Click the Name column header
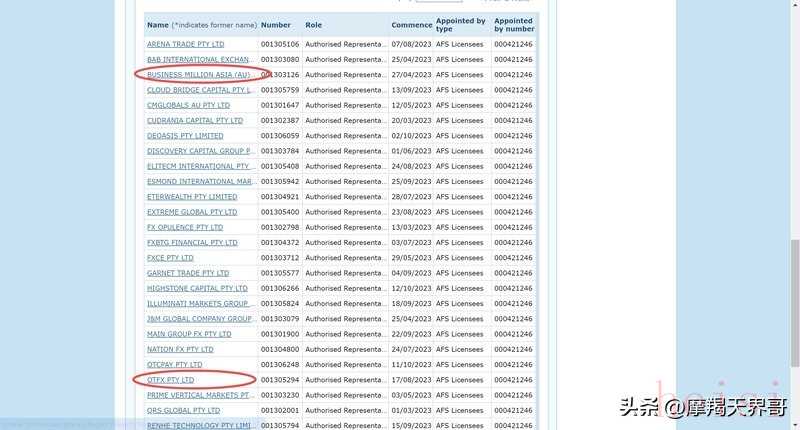The height and width of the screenshot is (430, 800). pyautogui.click(x=158, y=24)
